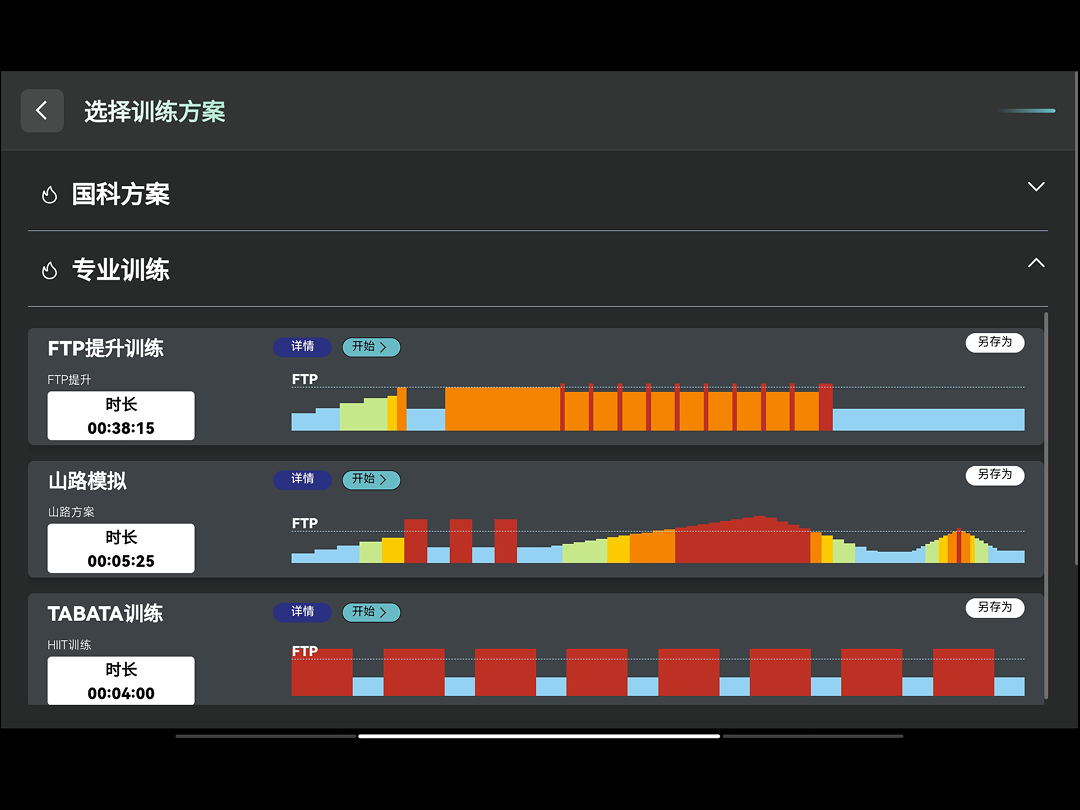Save FTP提升训练 with 另存为

point(994,342)
